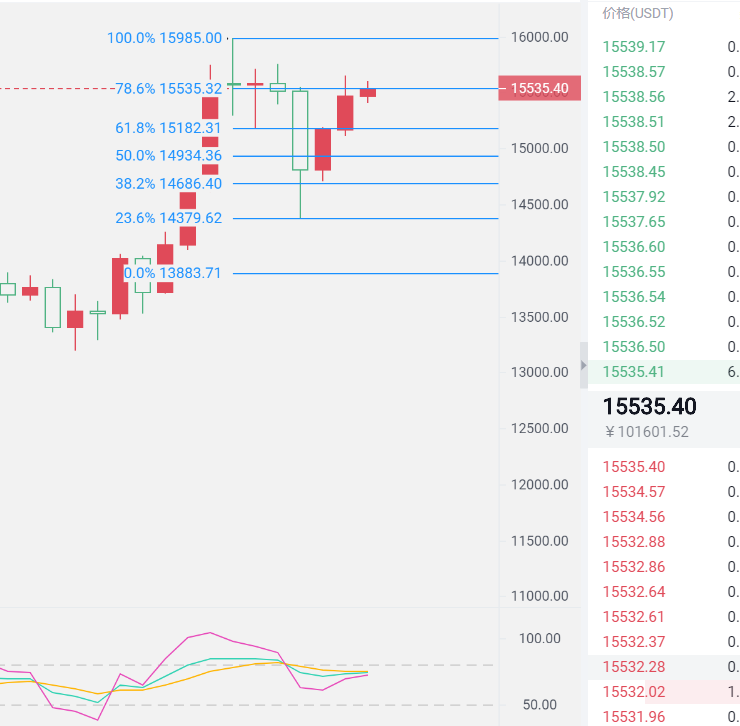The image size is (740, 726).
Task: Click ask price 15538.50 in order book
Action: click(x=634, y=147)
